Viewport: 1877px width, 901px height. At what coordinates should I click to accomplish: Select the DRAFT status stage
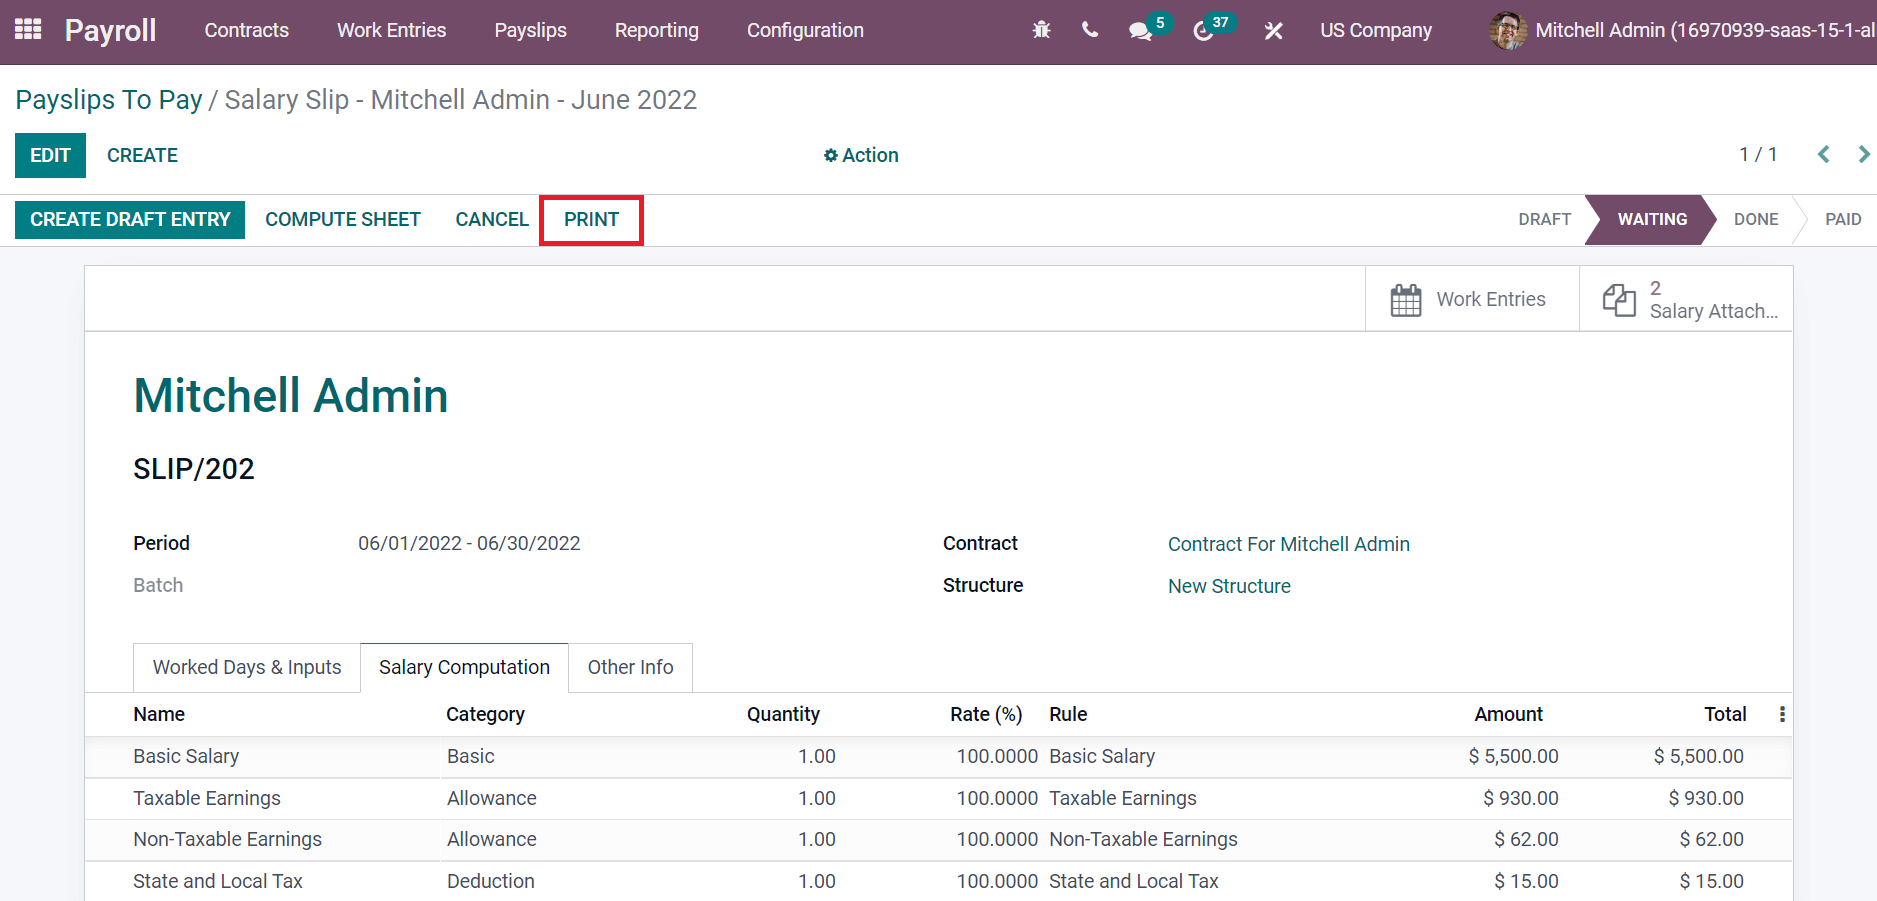(x=1544, y=219)
